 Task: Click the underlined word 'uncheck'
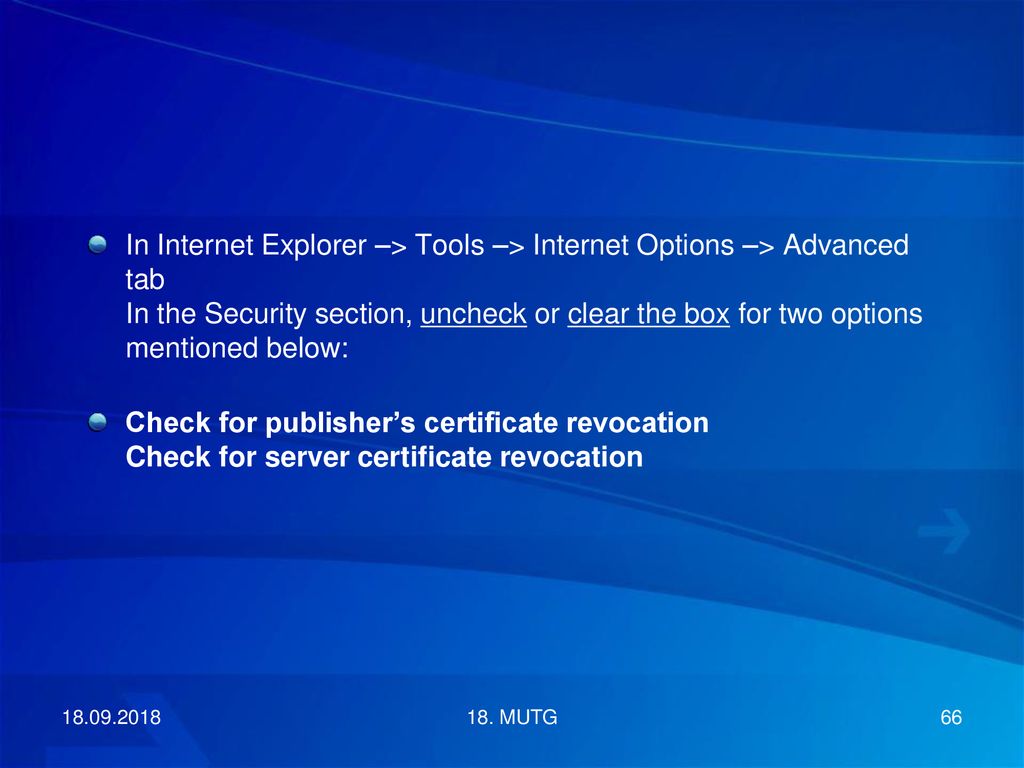click(473, 314)
